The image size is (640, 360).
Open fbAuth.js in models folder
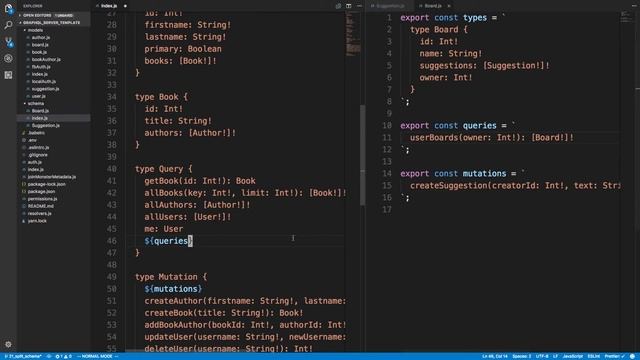pyautogui.click(x=41, y=67)
